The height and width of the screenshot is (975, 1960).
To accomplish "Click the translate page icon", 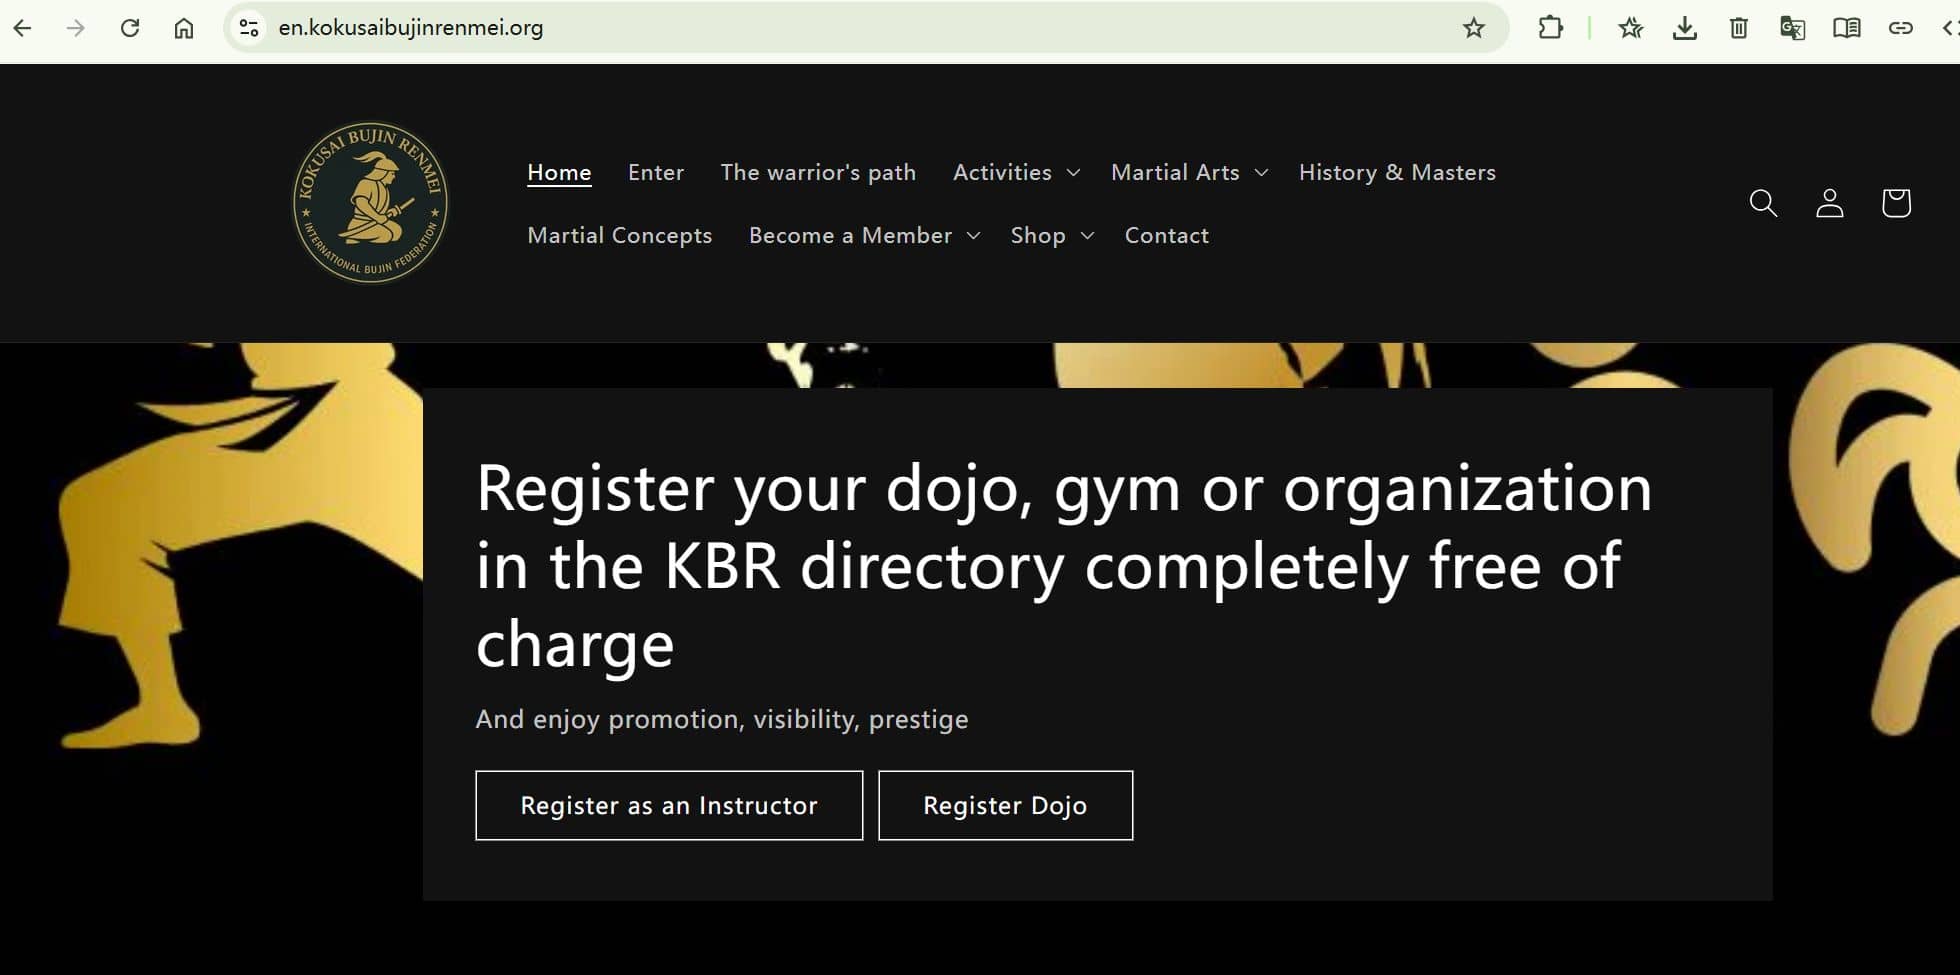I will tap(1792, 28).
